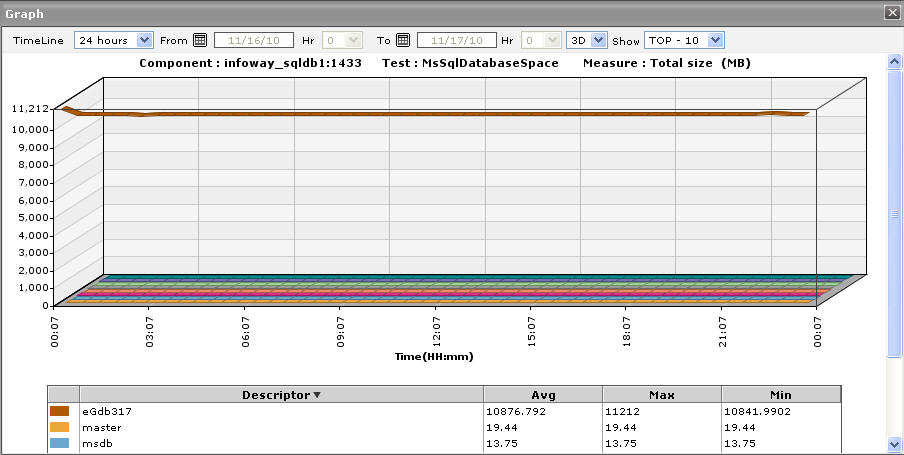904x455 pixels.
Task: Click the eGdb317 Min value 10841.9902
Action: click(758, 412)
